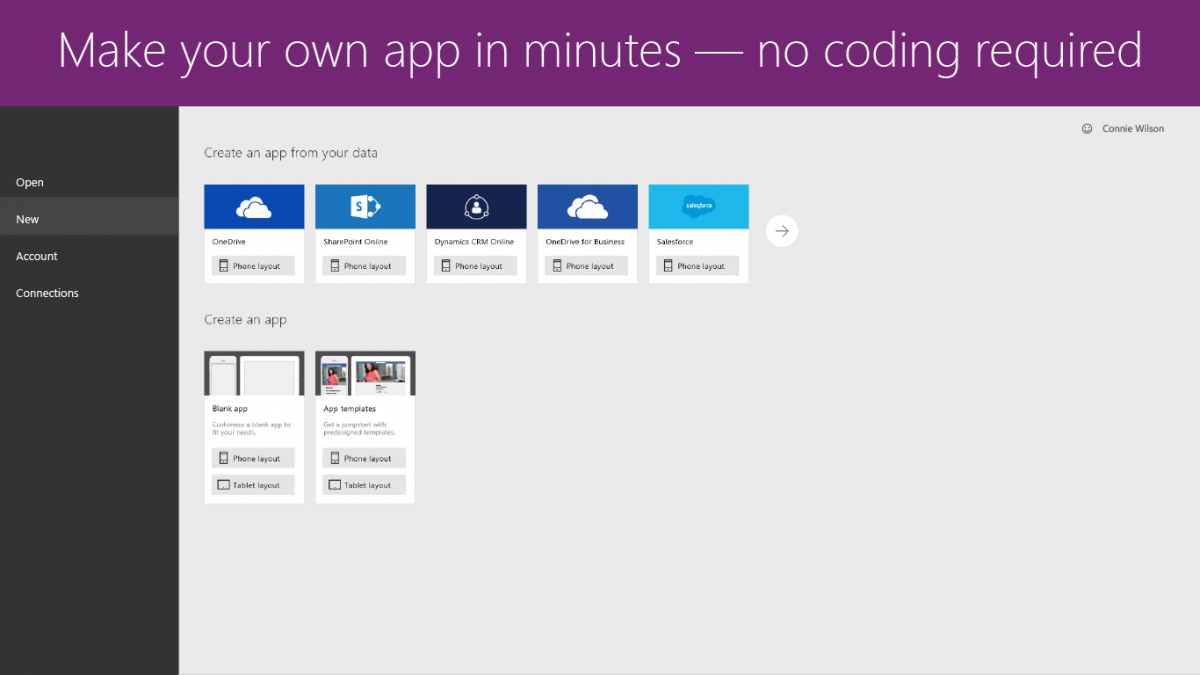This screenshot has width=1200, height=675.
Task: Click the tablet icon under Blank app
Action: coord(226,484)
